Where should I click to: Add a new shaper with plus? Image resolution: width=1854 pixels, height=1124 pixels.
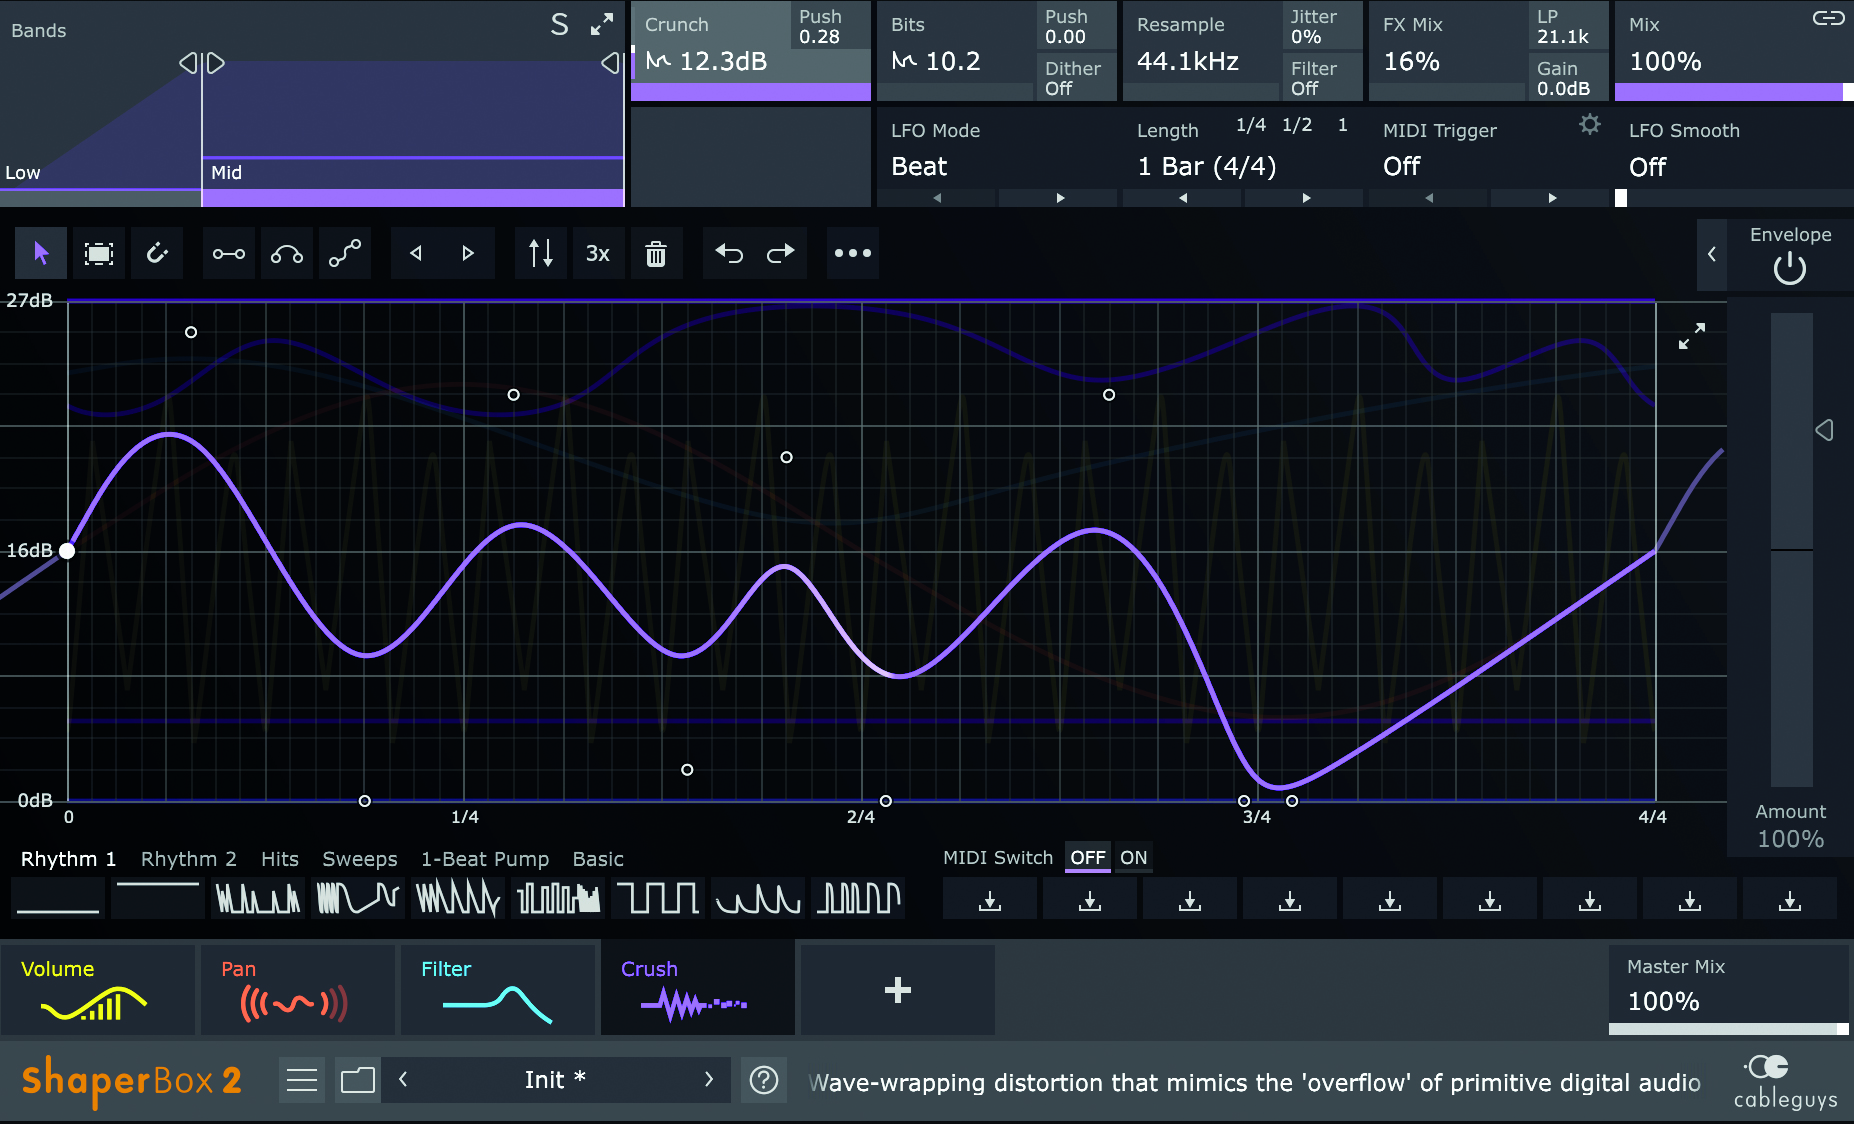(898, 990)
